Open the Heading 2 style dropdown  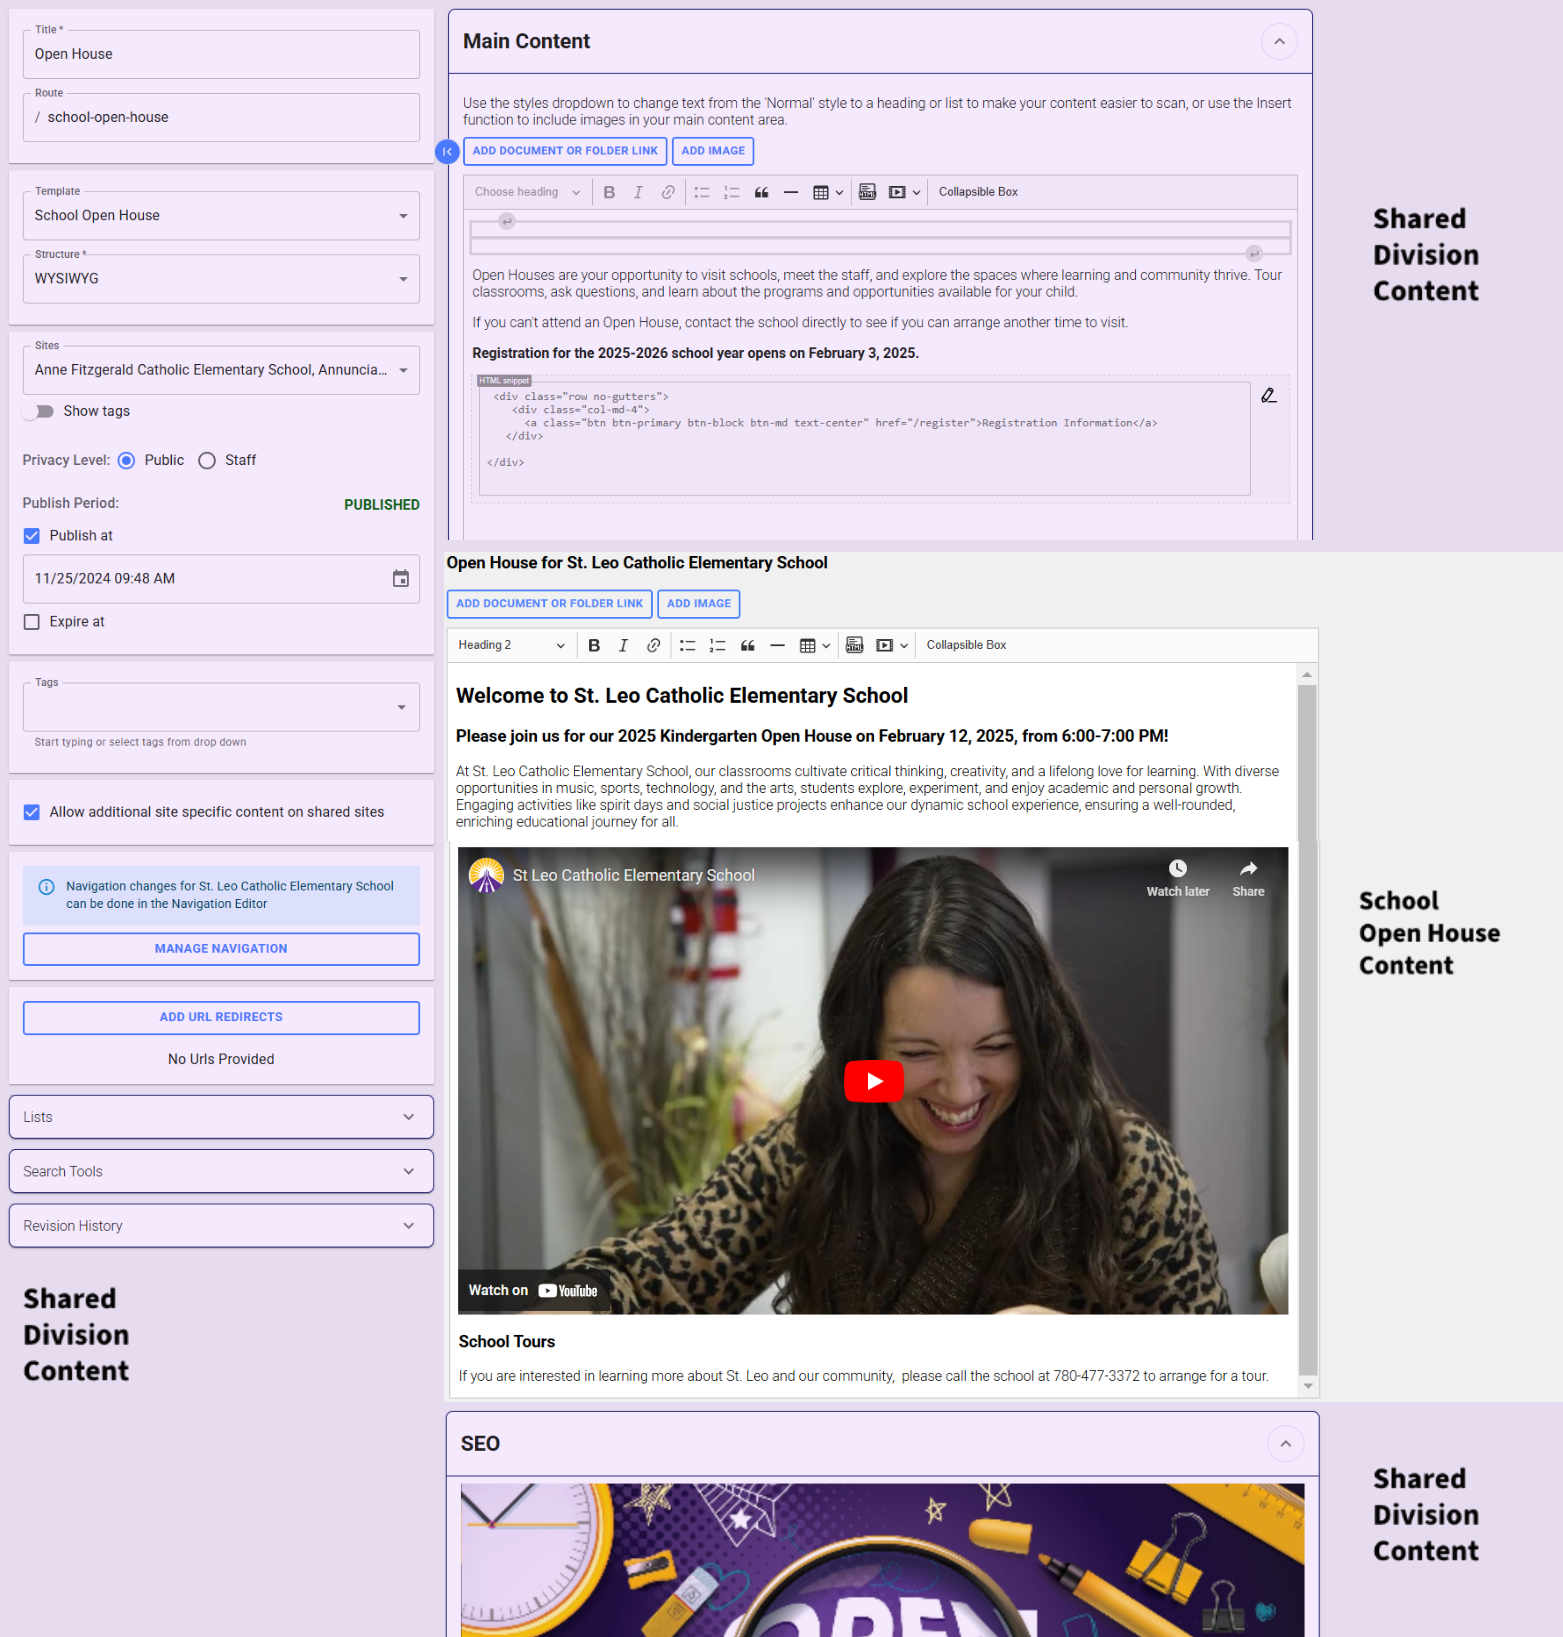[511, 646]
